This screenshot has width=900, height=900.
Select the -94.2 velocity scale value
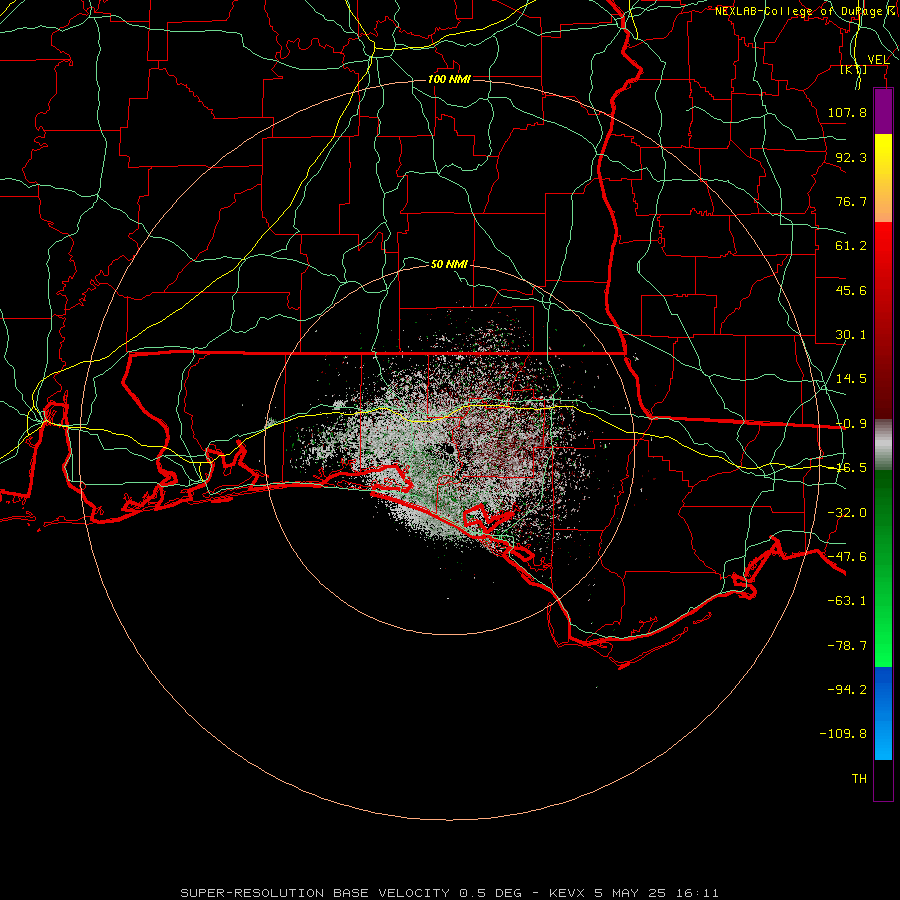pos(847,690)
